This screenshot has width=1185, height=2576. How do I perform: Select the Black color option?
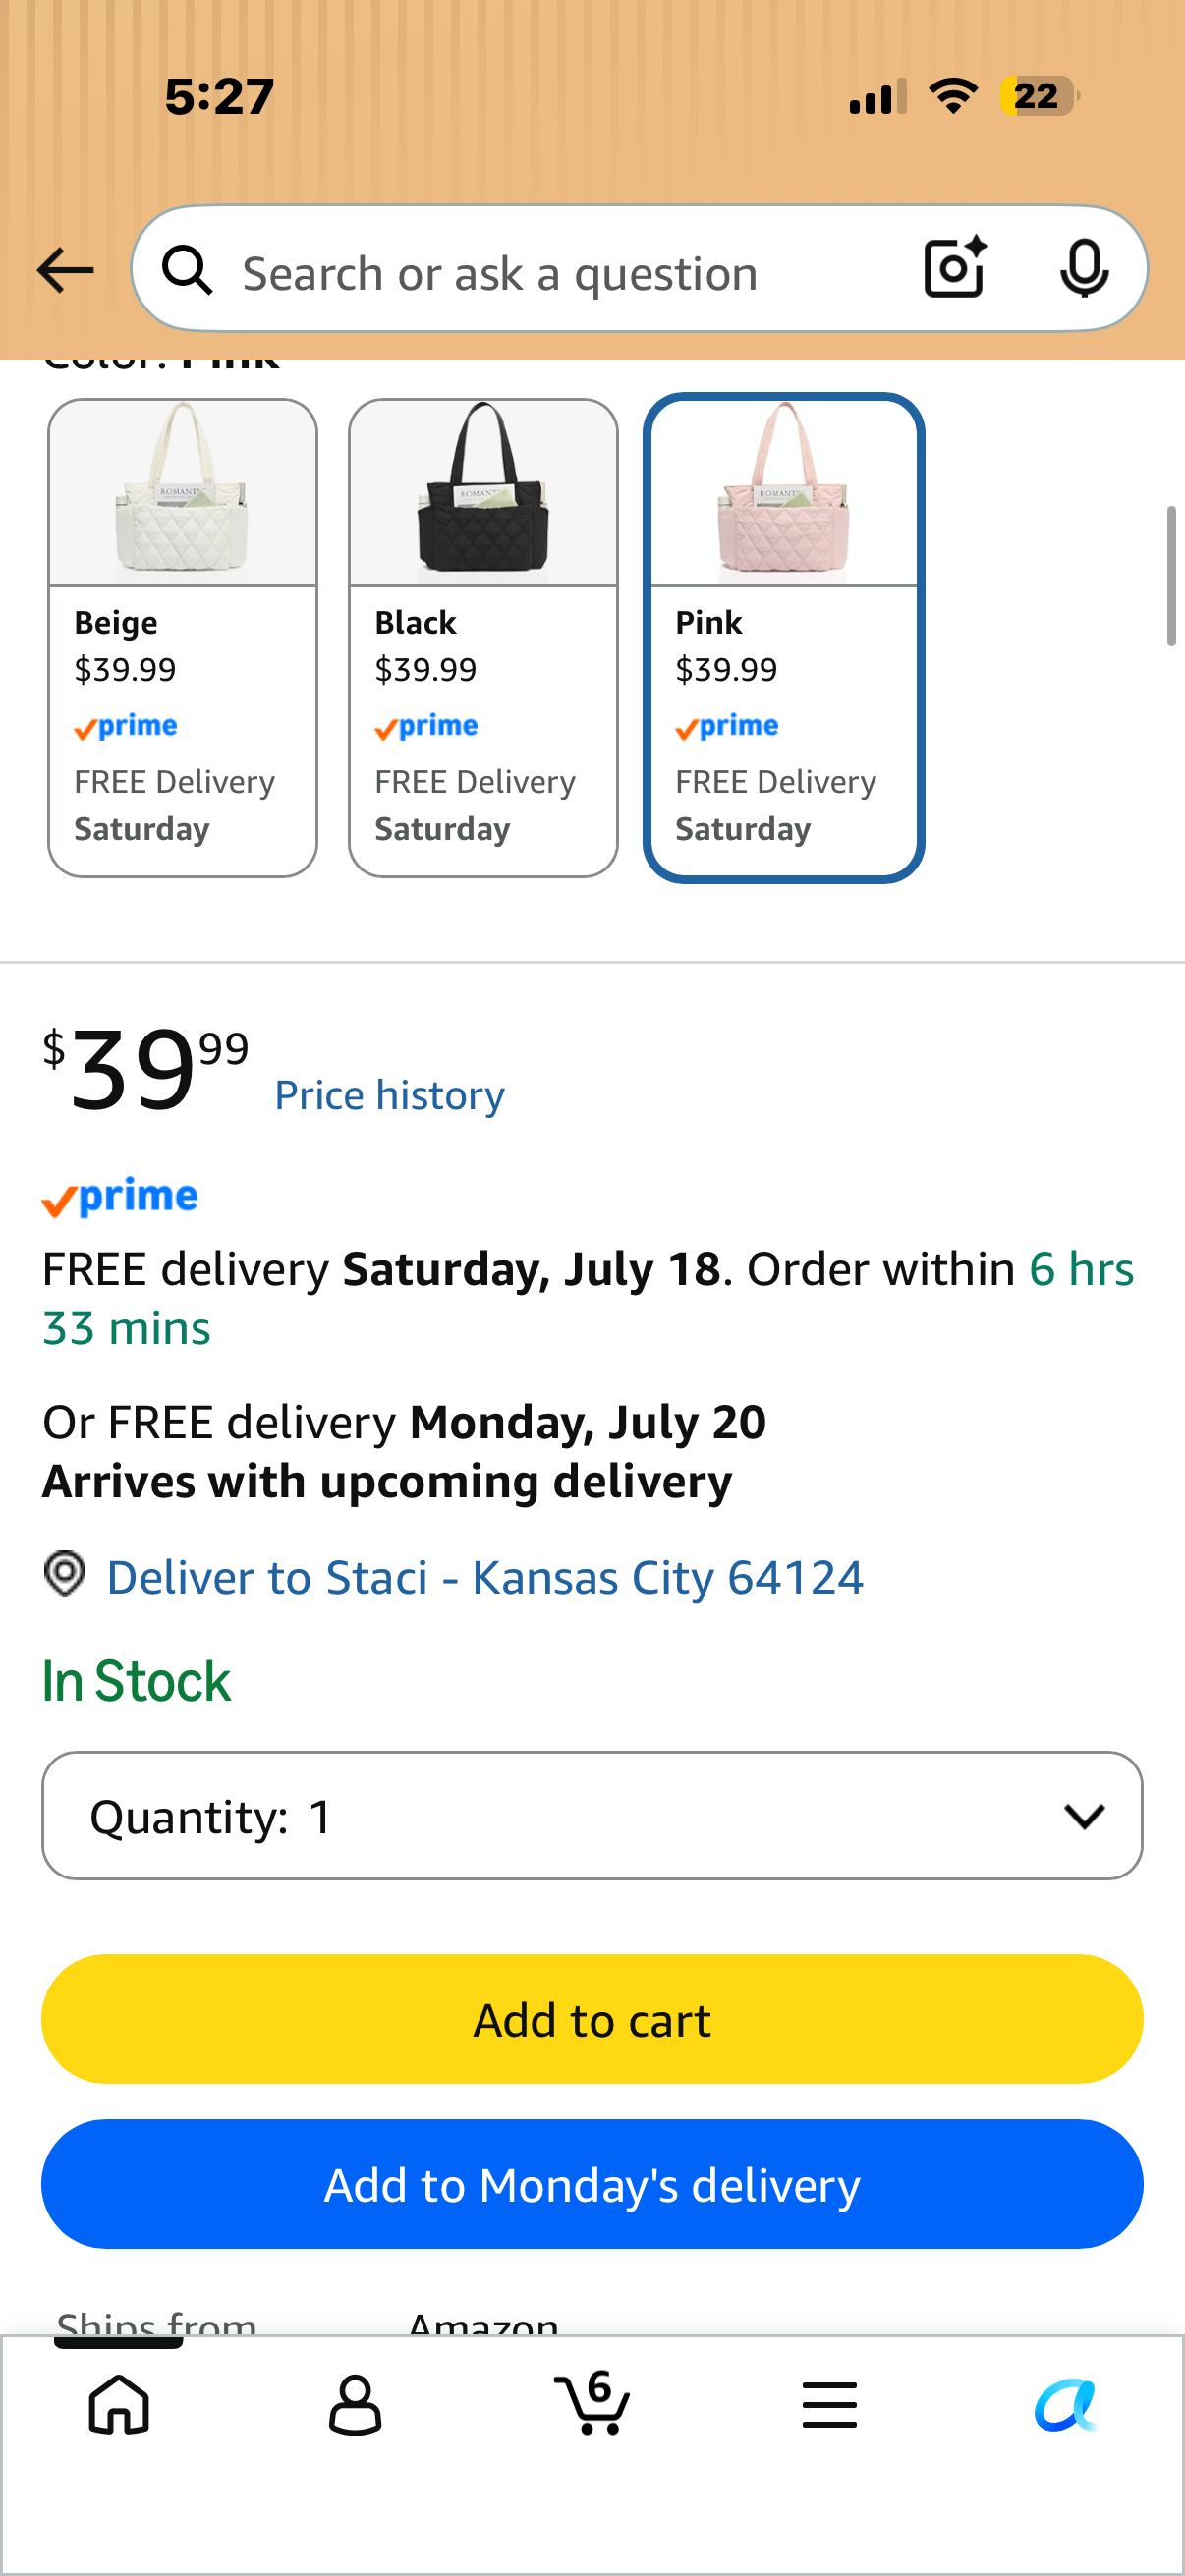[x=483, y=638]
